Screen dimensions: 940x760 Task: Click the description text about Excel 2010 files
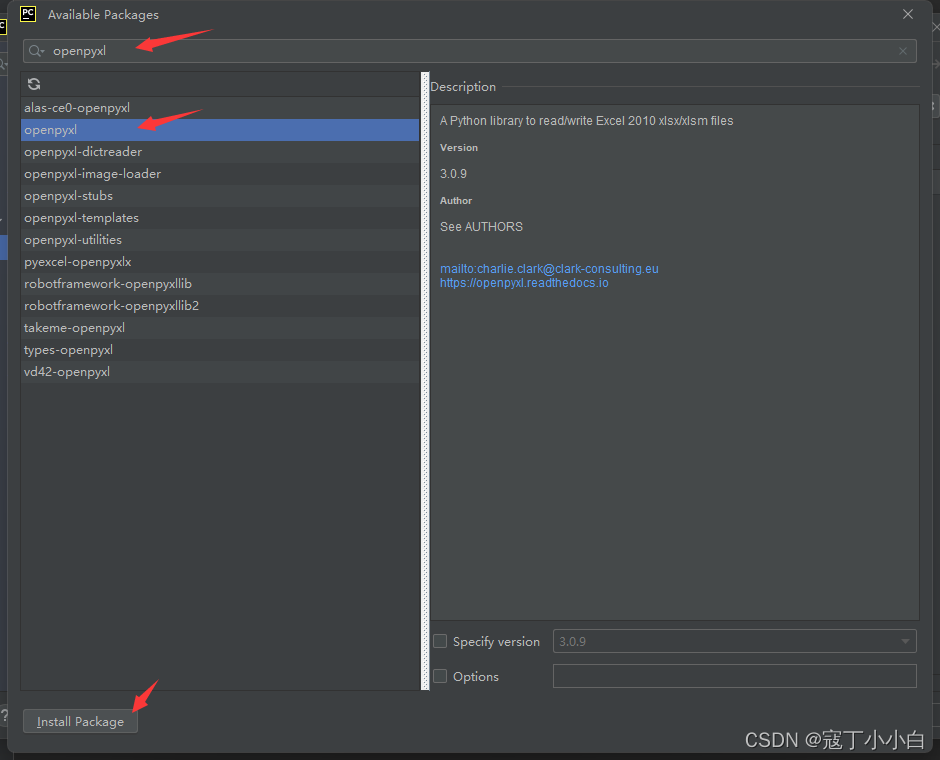pyautogui.click(x=586, y=120)
